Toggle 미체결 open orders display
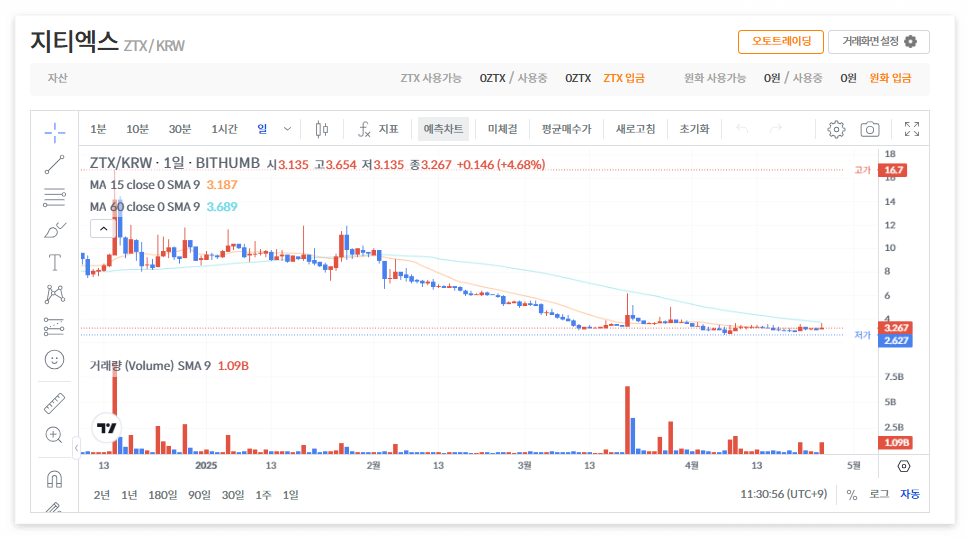Image resolution: width=970 pixels, height=539 pixels. [x=502, y=129]
